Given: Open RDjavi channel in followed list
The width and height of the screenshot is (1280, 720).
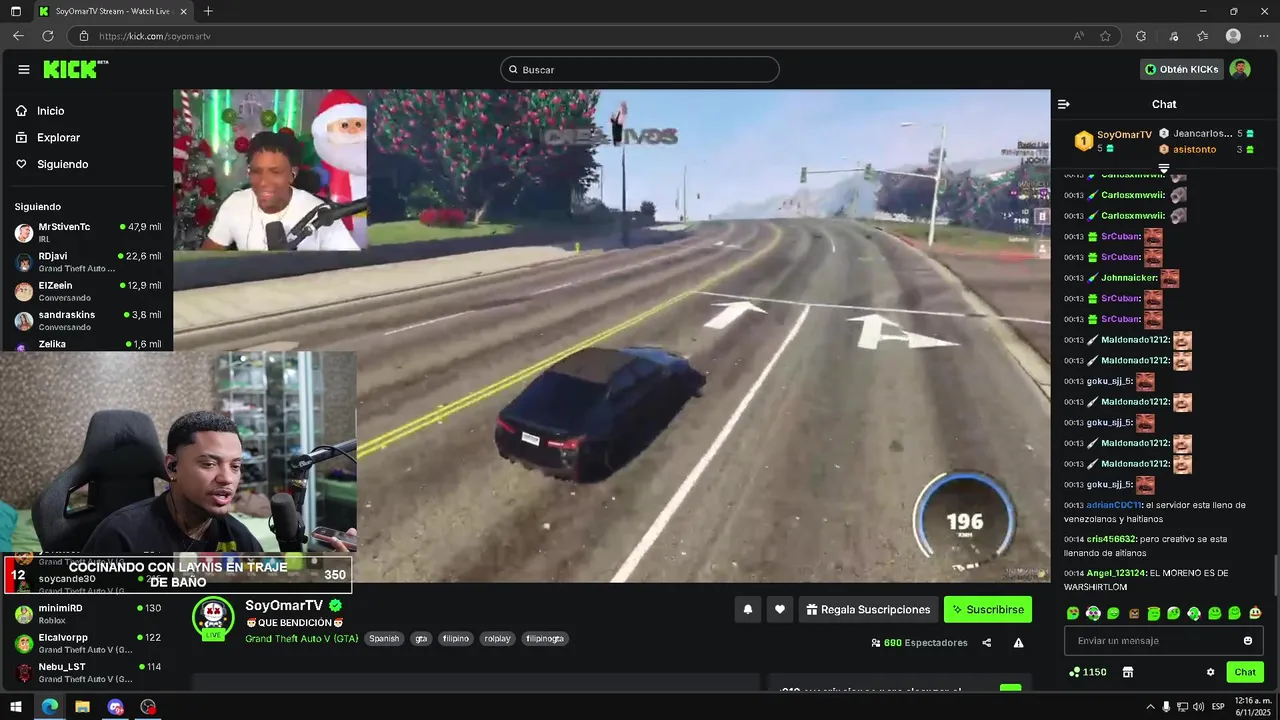Looking at the screenshot, I should pos(88,262).
